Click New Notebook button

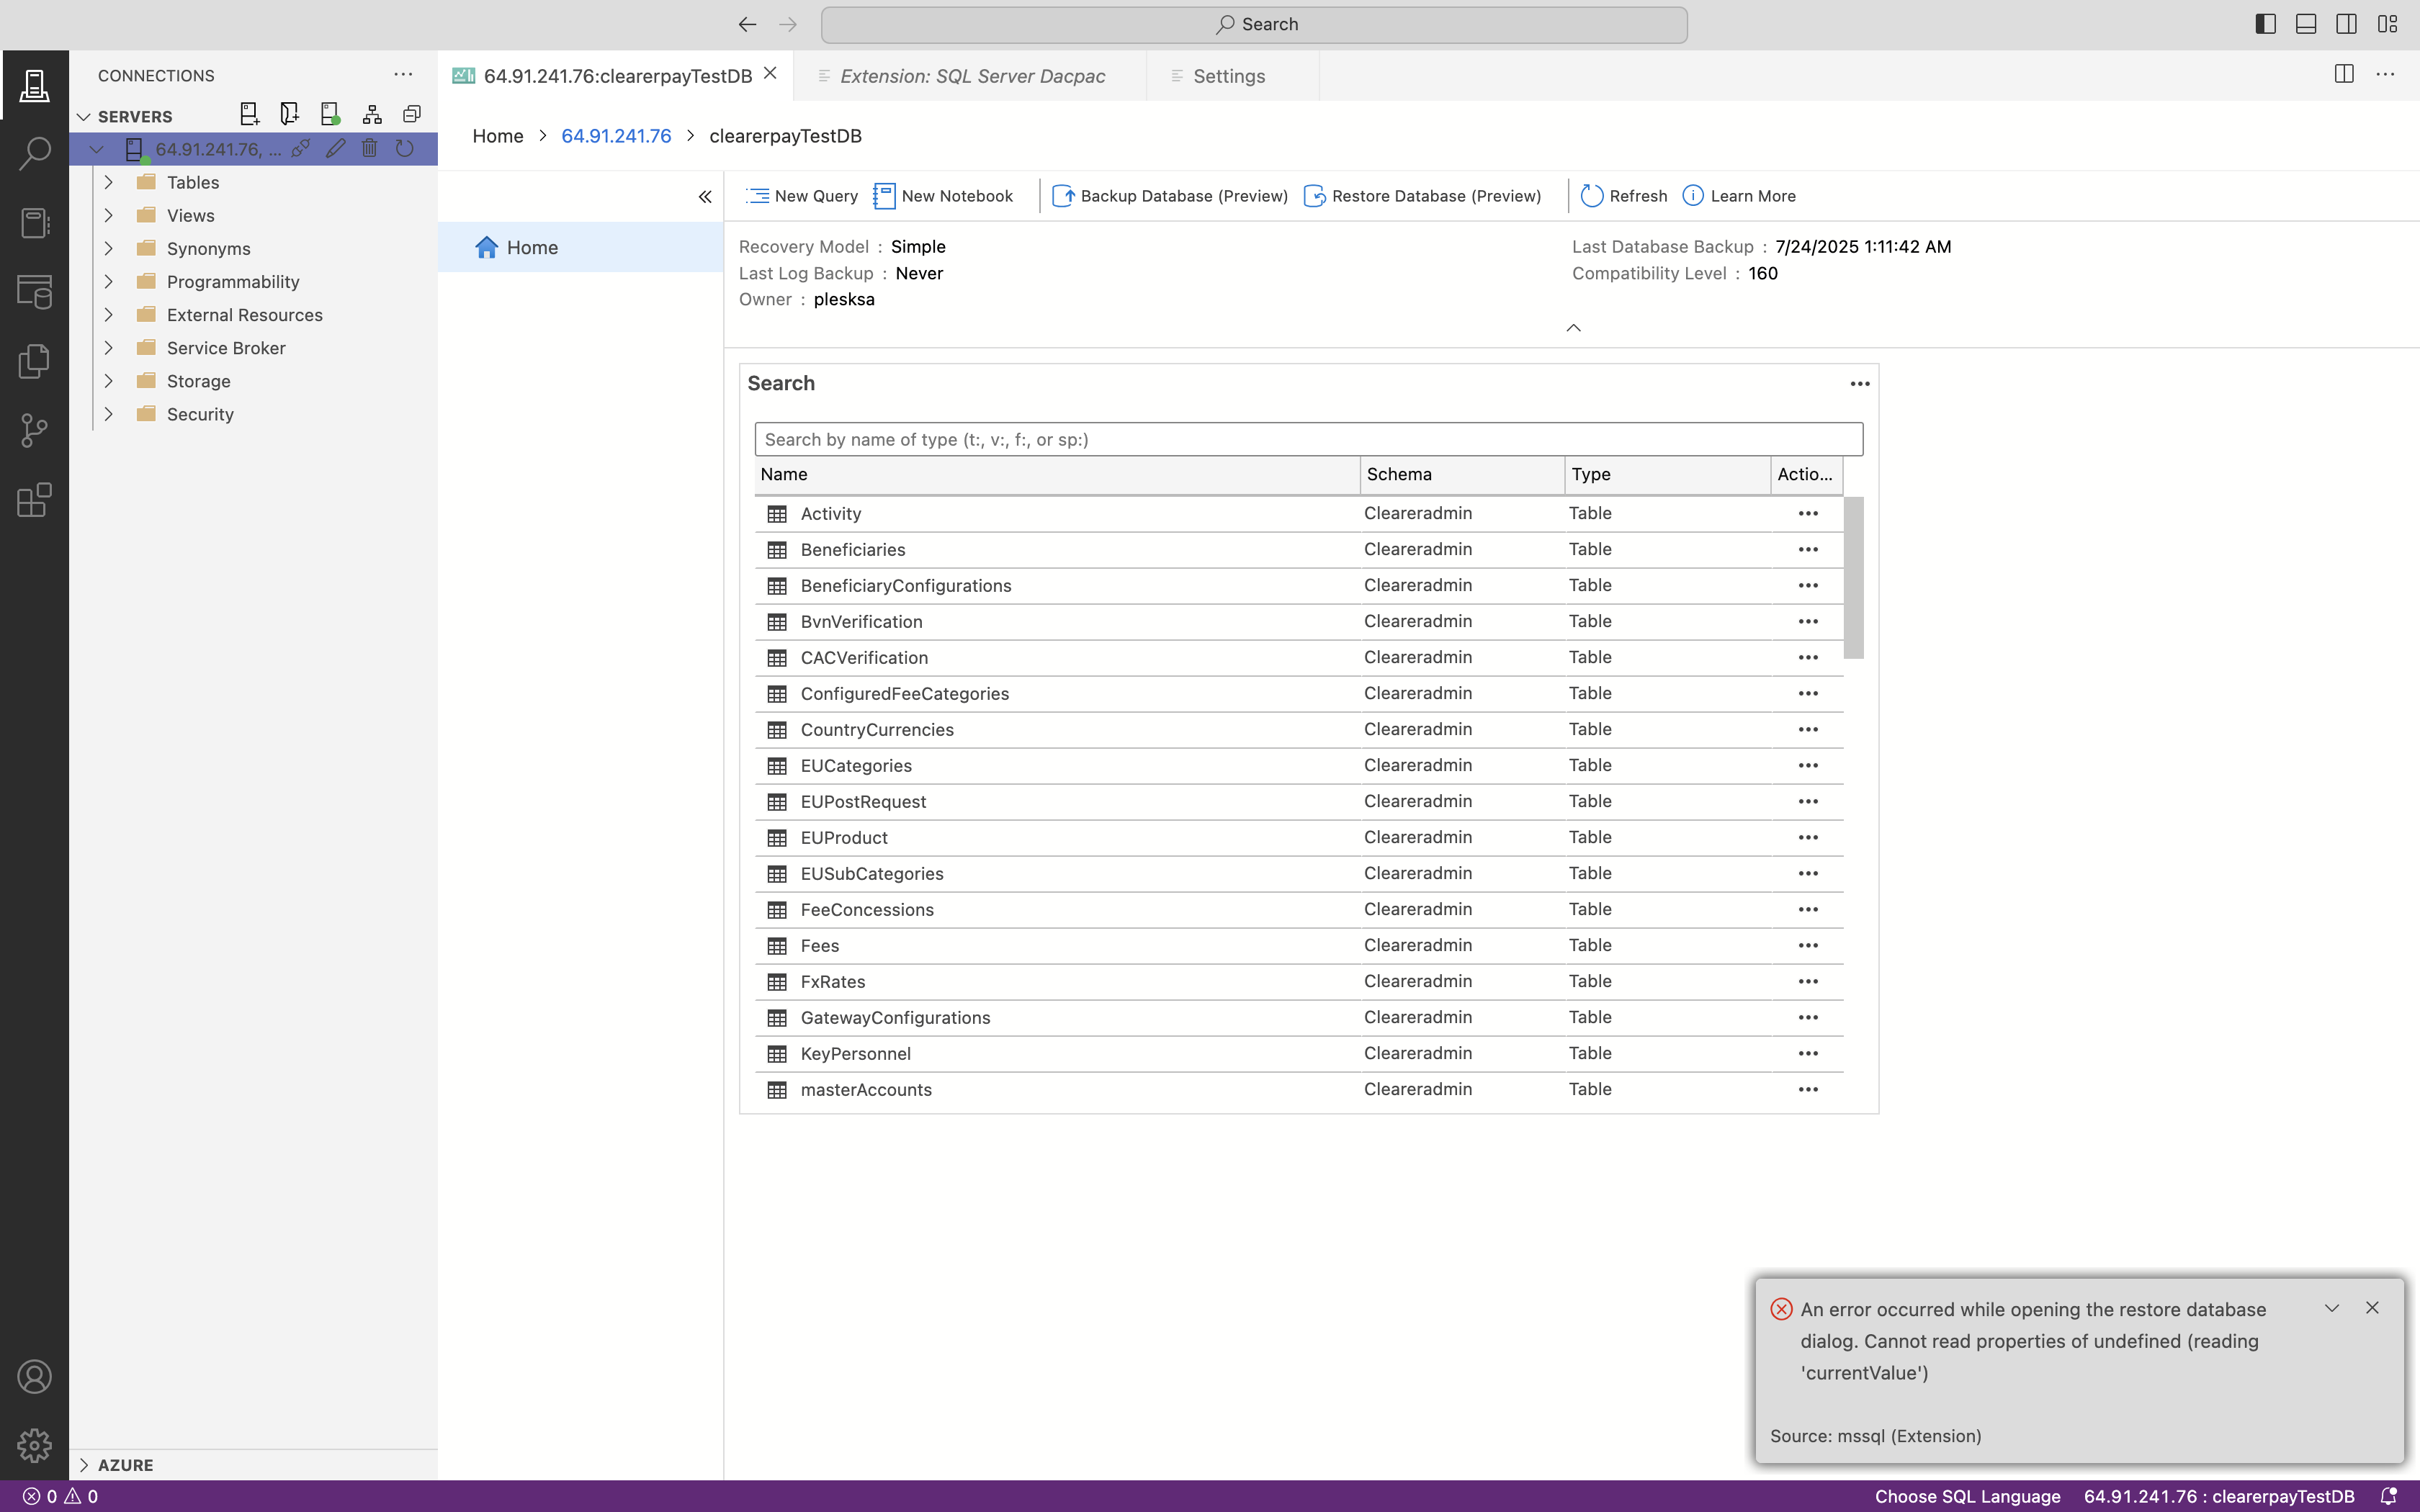click(x=943, y=196)
